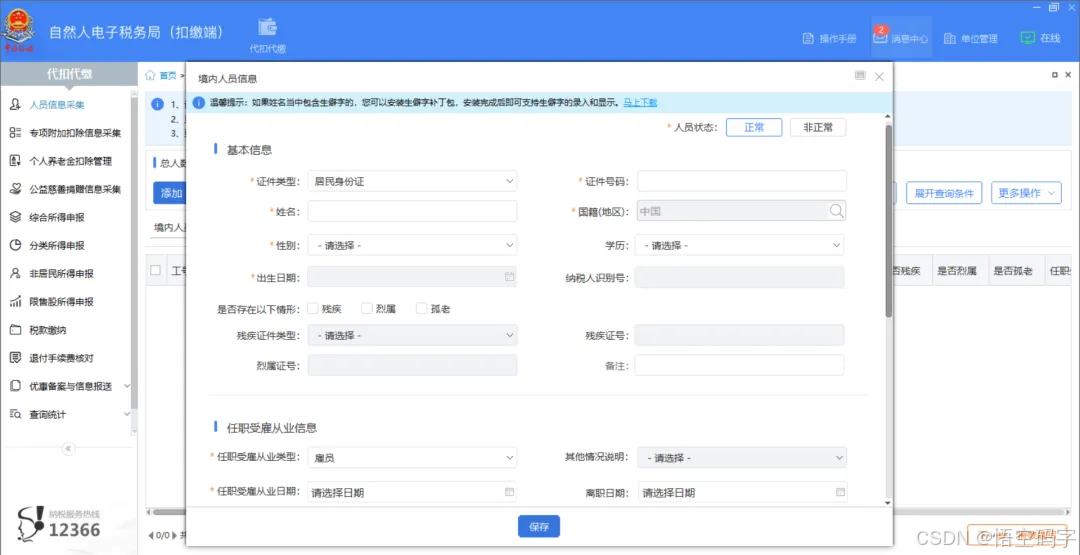This screenshot has width=1080, height=555.
Task: Click the 专项附加扣除信息采集 sidebar icon
Action: 15,133
